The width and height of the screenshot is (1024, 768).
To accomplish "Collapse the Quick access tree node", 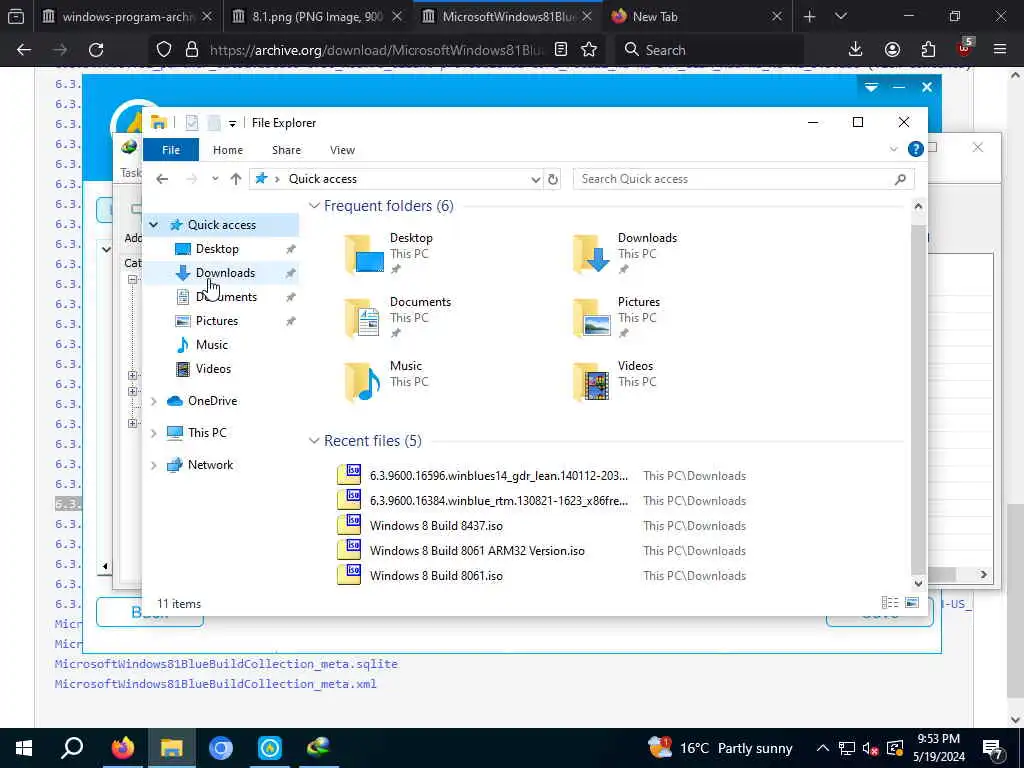I will (x=153, y=225).
